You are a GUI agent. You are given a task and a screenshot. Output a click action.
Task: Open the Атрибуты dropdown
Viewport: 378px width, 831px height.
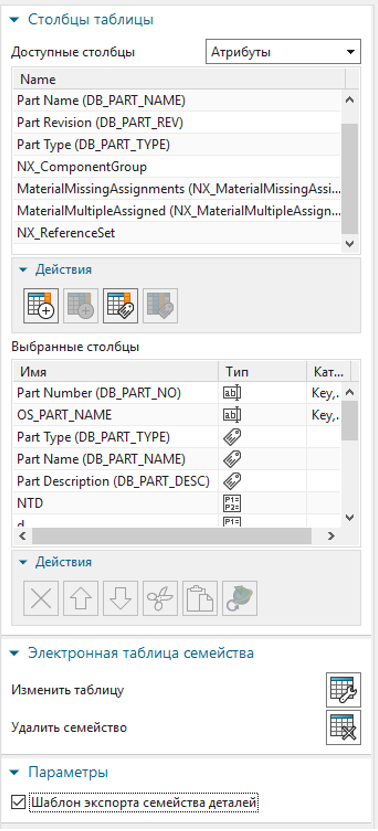(x=283, y=52)
